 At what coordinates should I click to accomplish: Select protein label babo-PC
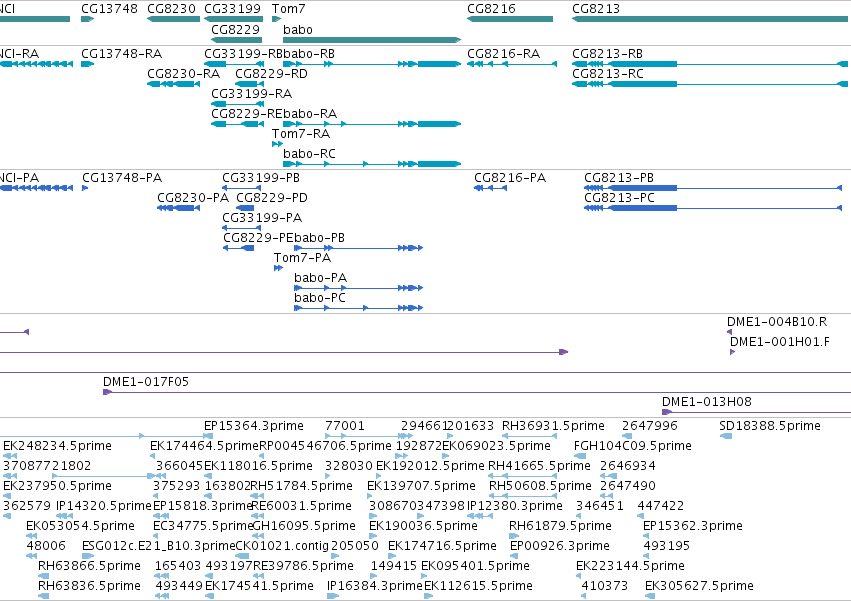[x=320, y=298]
